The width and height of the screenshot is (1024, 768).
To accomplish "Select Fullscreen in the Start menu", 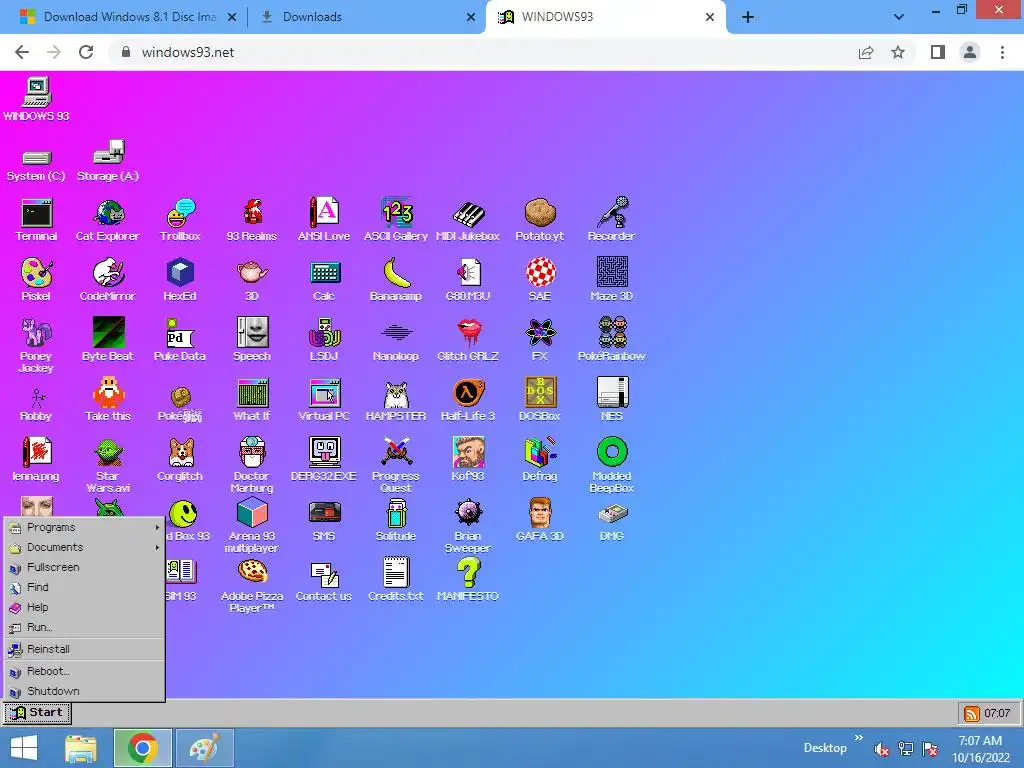I will [84, 567].
